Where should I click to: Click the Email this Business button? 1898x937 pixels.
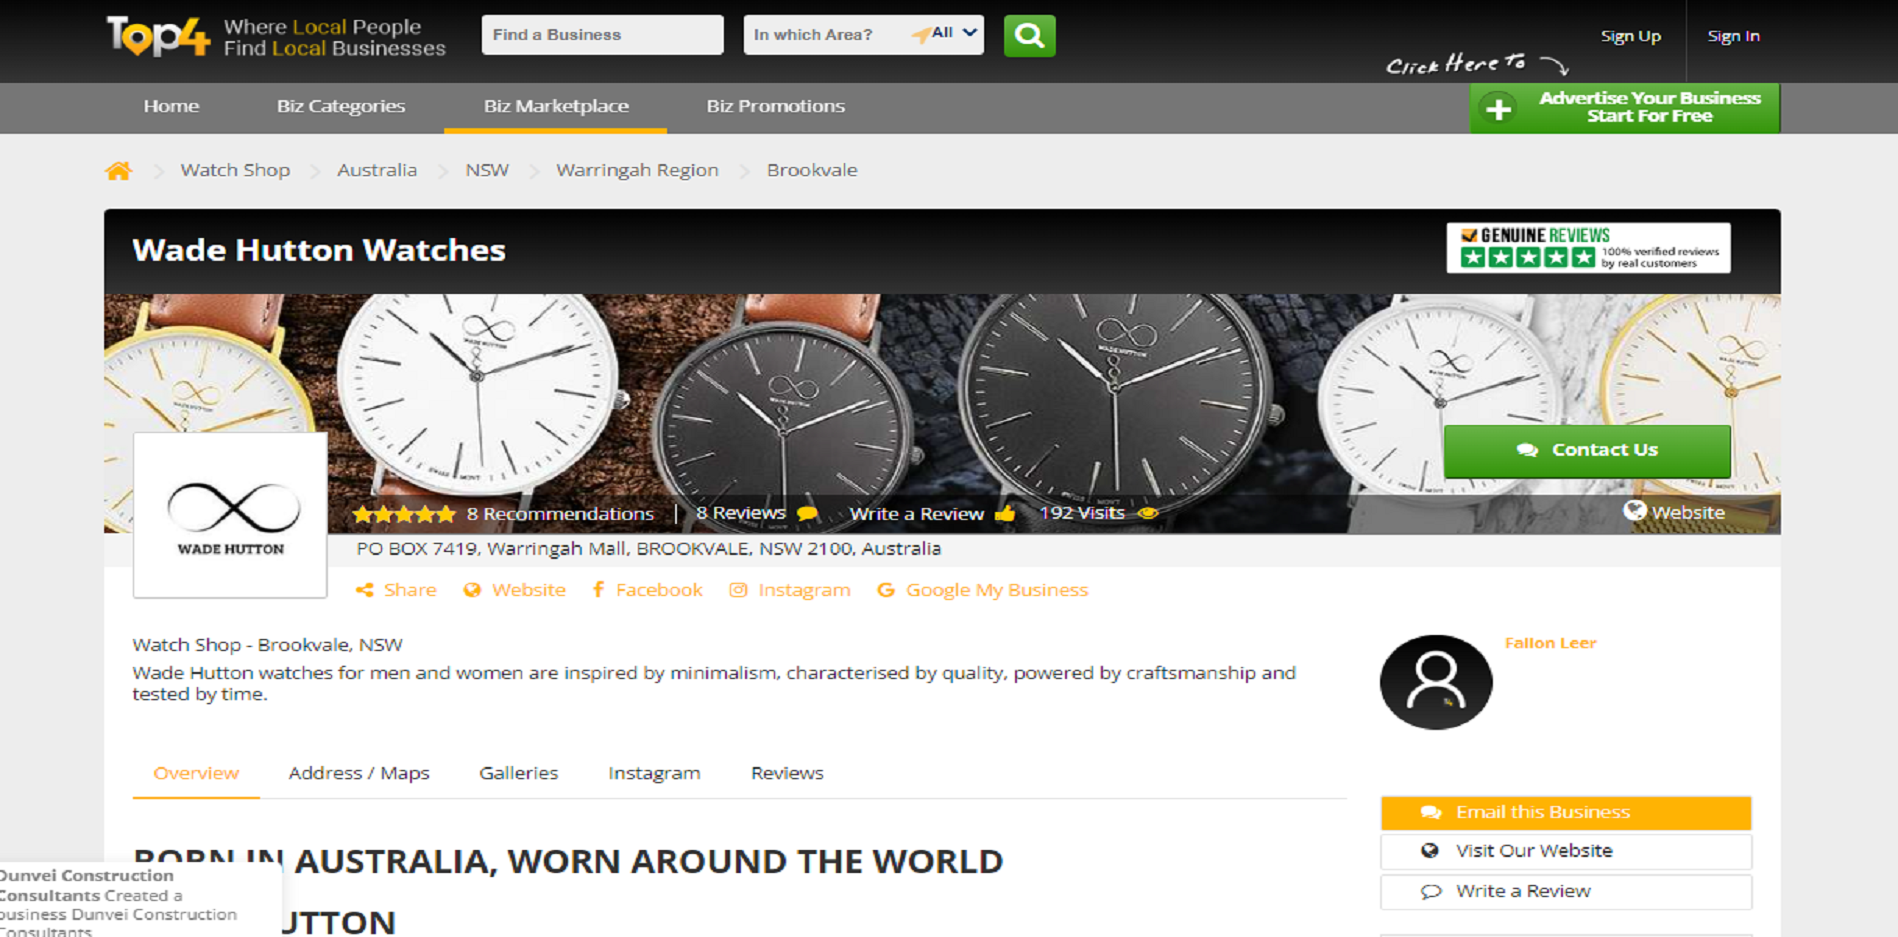pyautogui.click(x=1566, y=813)
